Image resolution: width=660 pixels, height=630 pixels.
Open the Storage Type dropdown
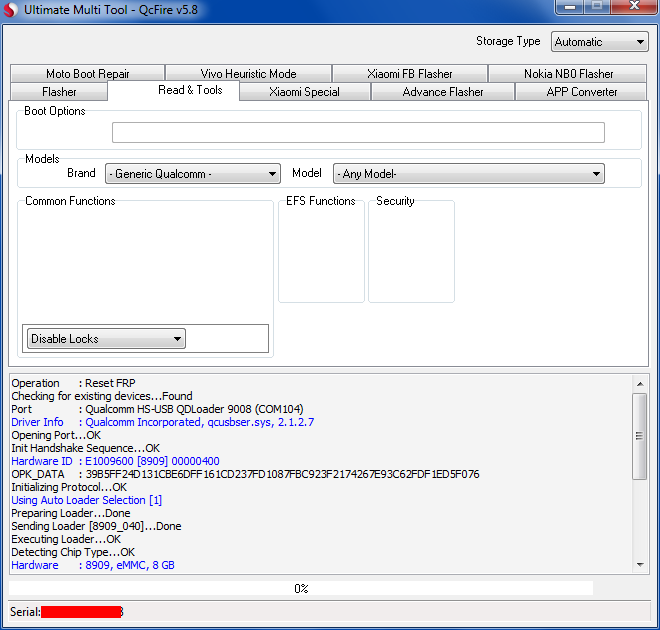[599, 42]
